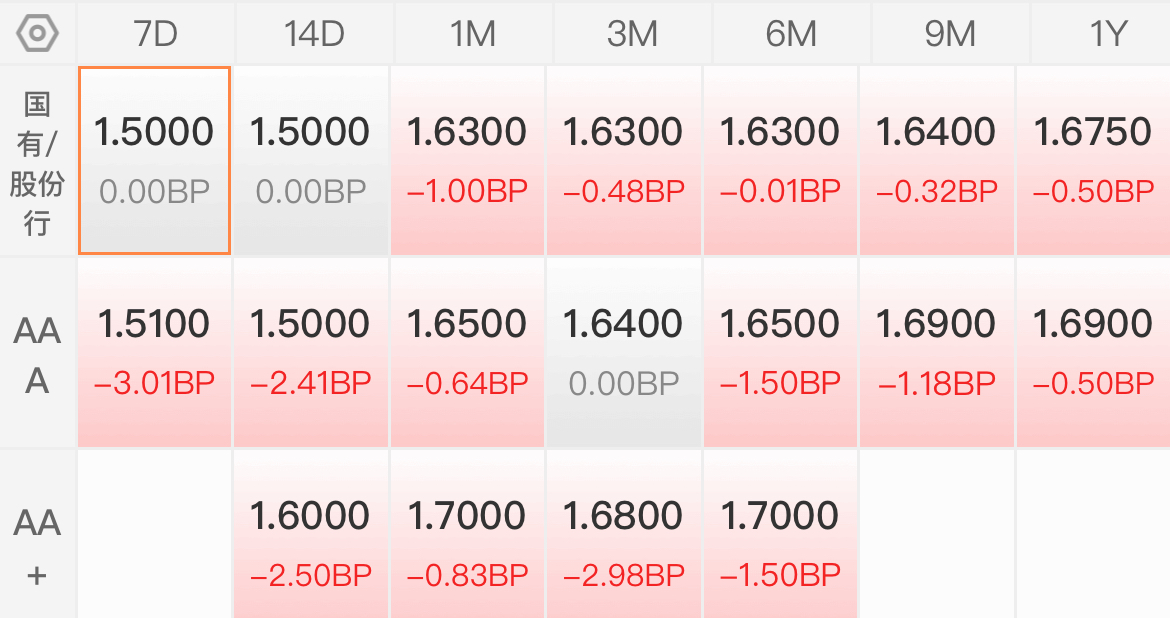Select the 1Y tenor header
This screenshot has width=1170, height=618.
pos(1101,34)
